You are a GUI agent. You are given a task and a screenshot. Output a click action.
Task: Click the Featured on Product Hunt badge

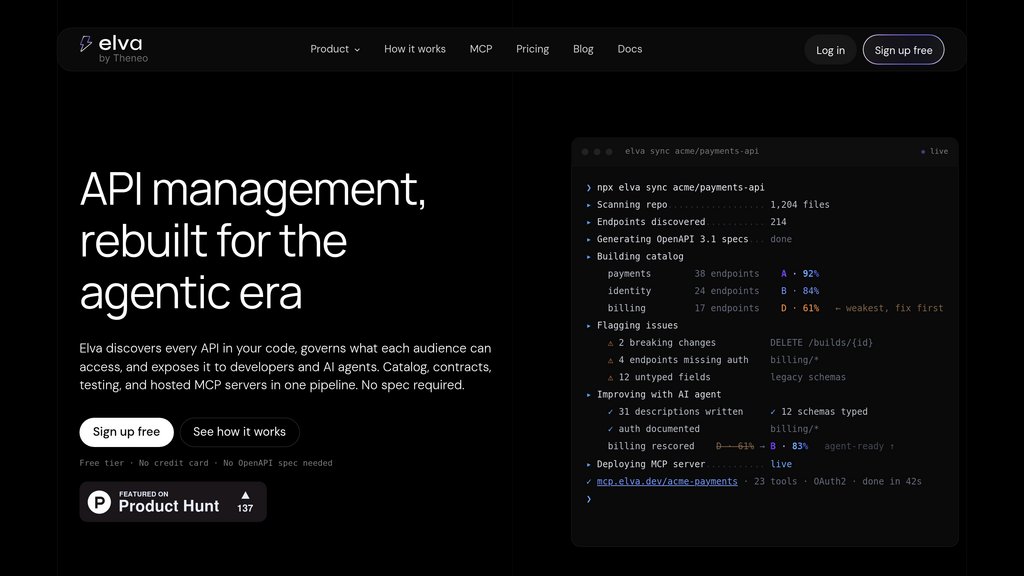point(173,502)
